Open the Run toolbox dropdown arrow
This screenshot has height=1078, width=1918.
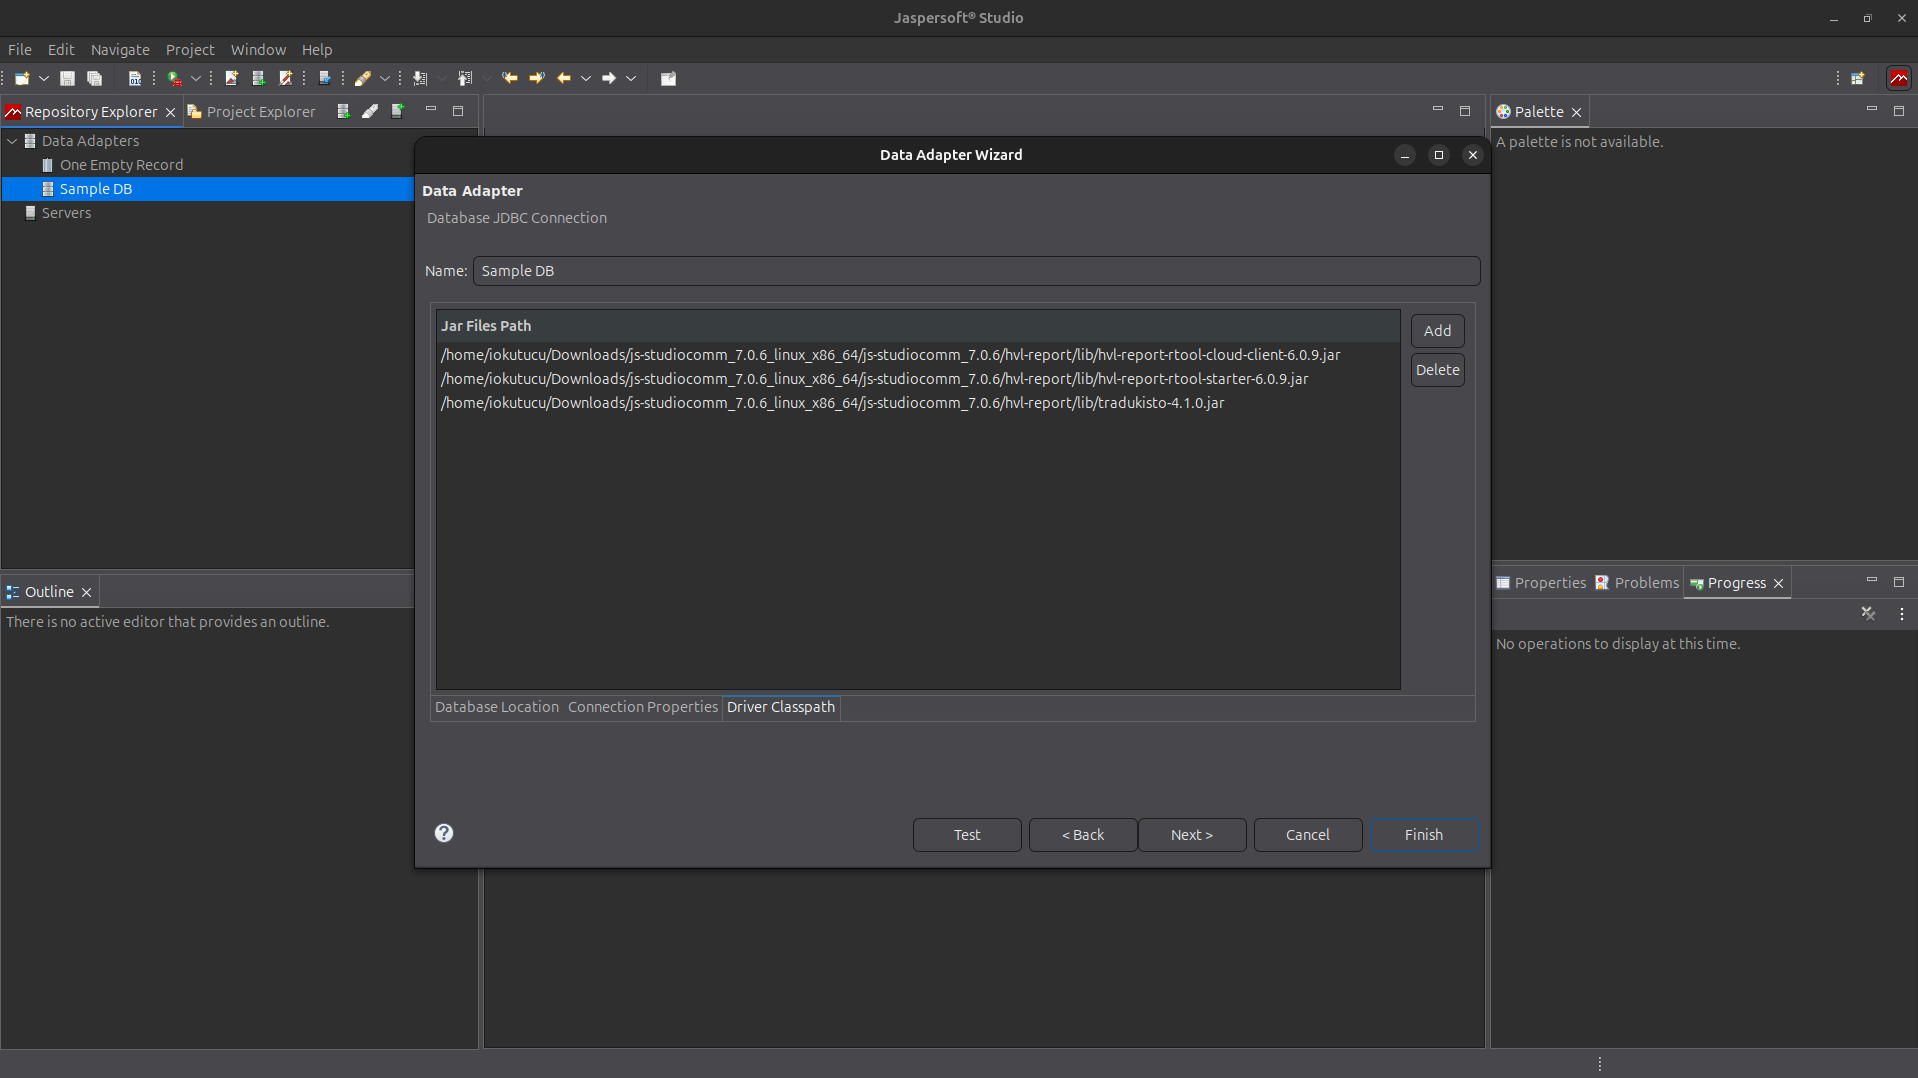click(x=196, y=78)
